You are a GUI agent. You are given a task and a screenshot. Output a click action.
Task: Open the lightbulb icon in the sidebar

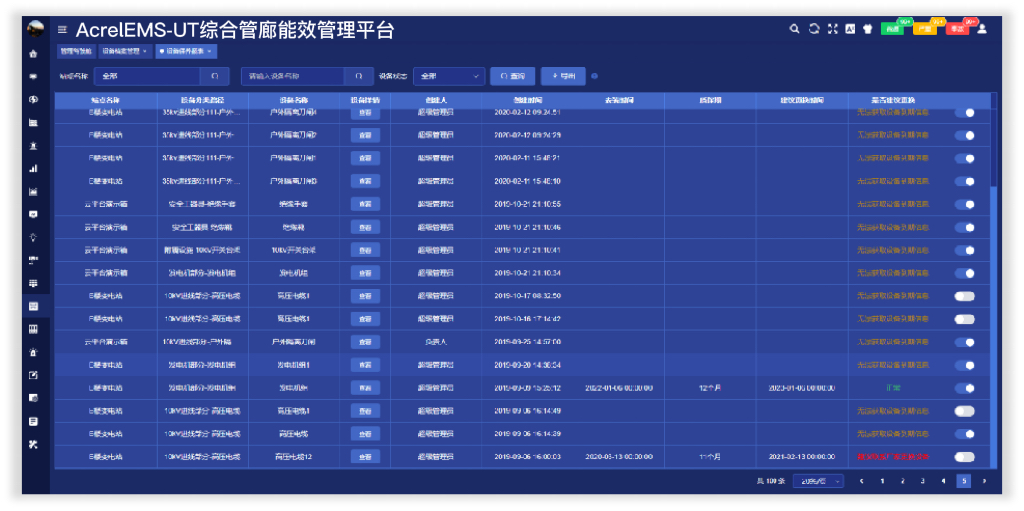[33, 237]
